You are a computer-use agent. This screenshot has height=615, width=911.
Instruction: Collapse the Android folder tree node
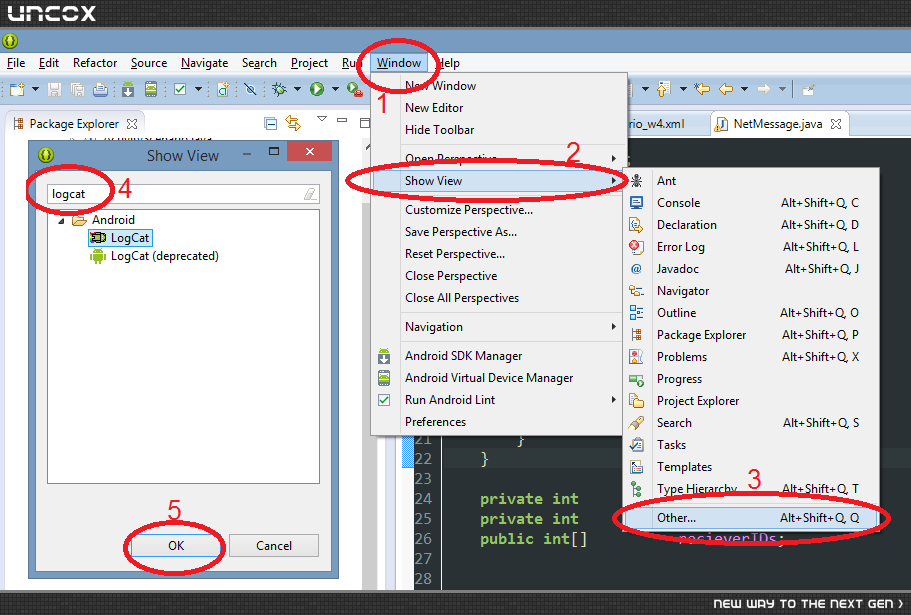coord(61,221)
